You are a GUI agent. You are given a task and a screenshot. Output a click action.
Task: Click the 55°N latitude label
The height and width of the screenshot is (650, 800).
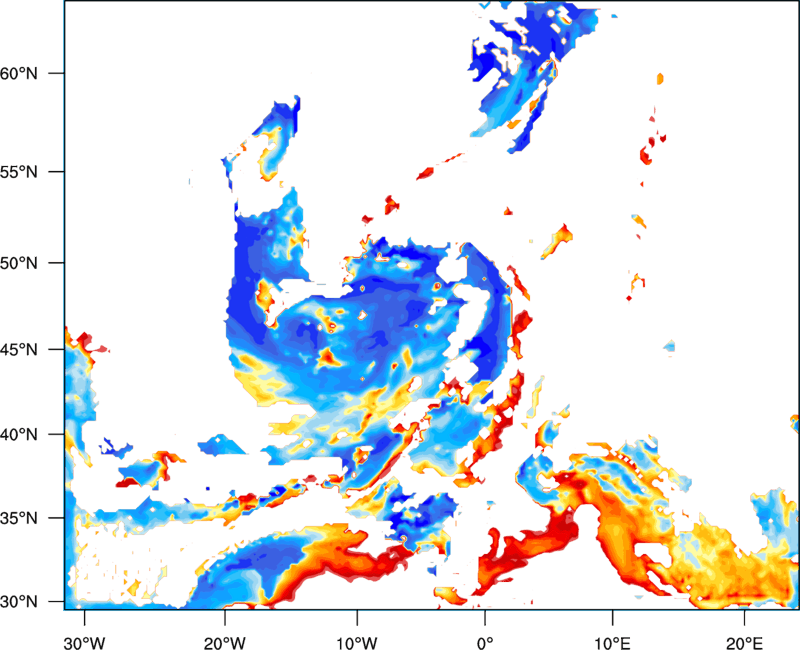[x=19, y=172]
